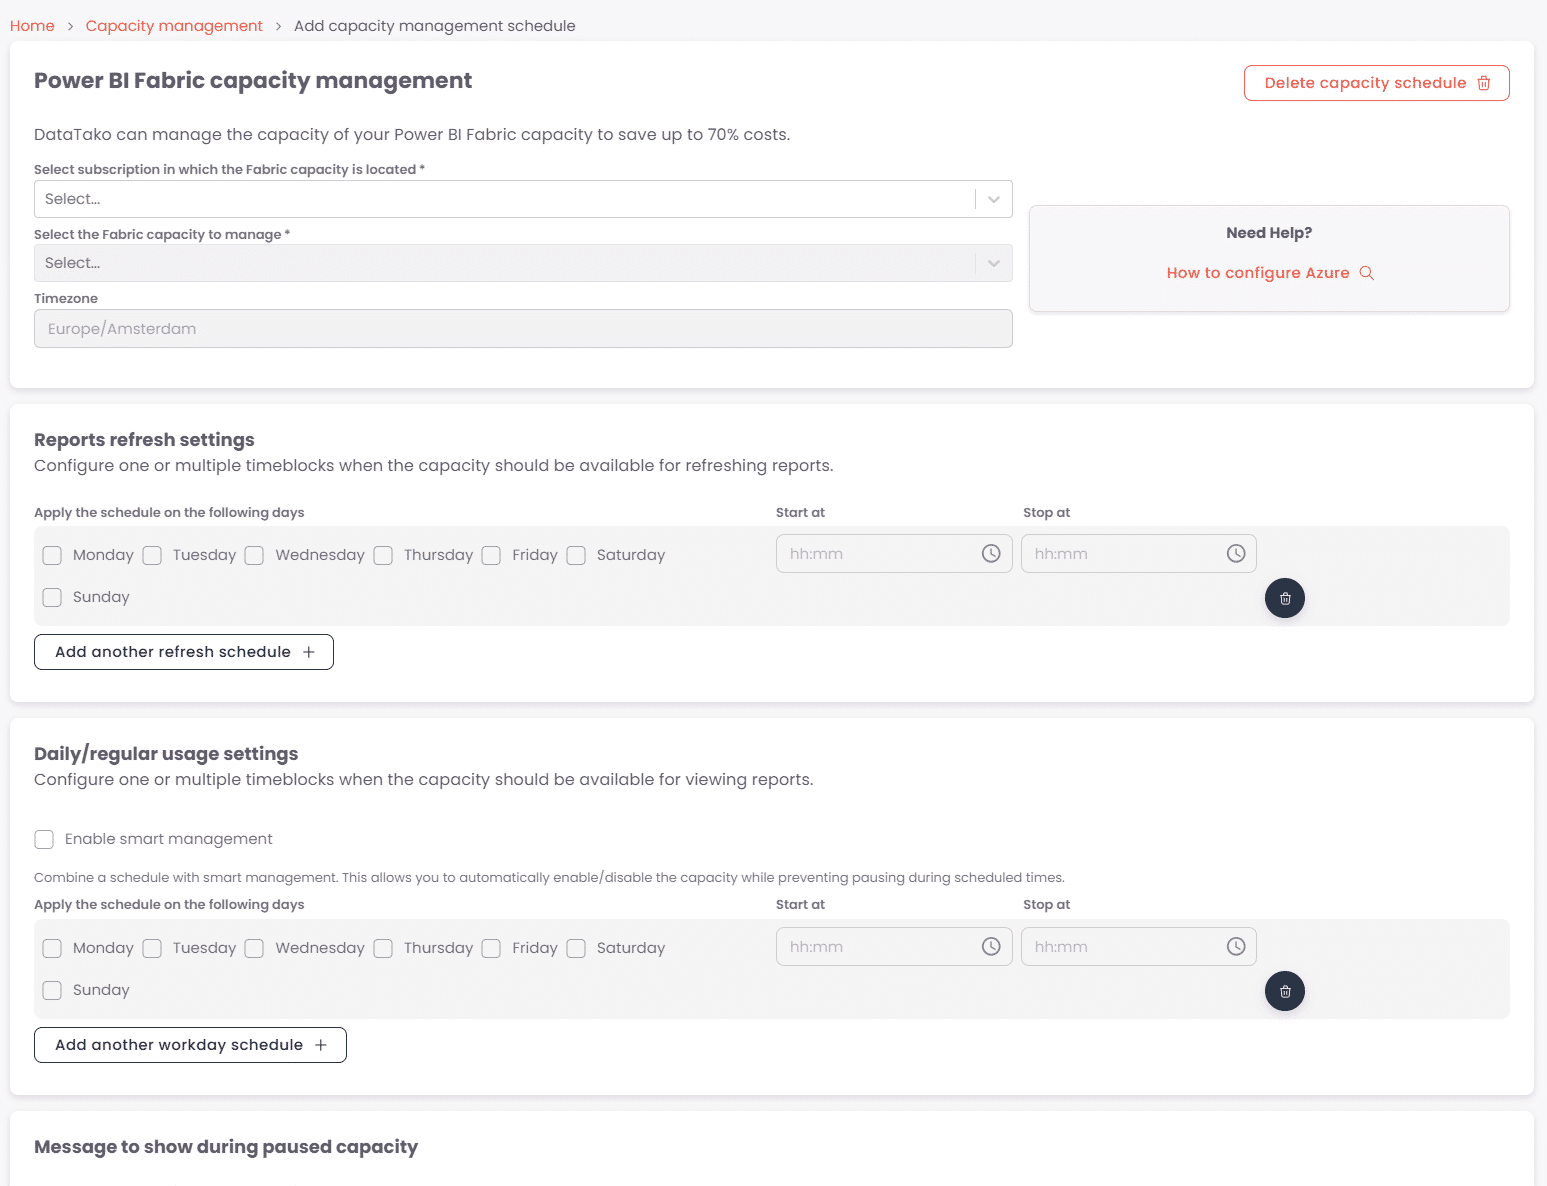This screenshot has width=1547, height=1186.
Task: Check Tuesday in reports refresh settings
Action: 152,555
